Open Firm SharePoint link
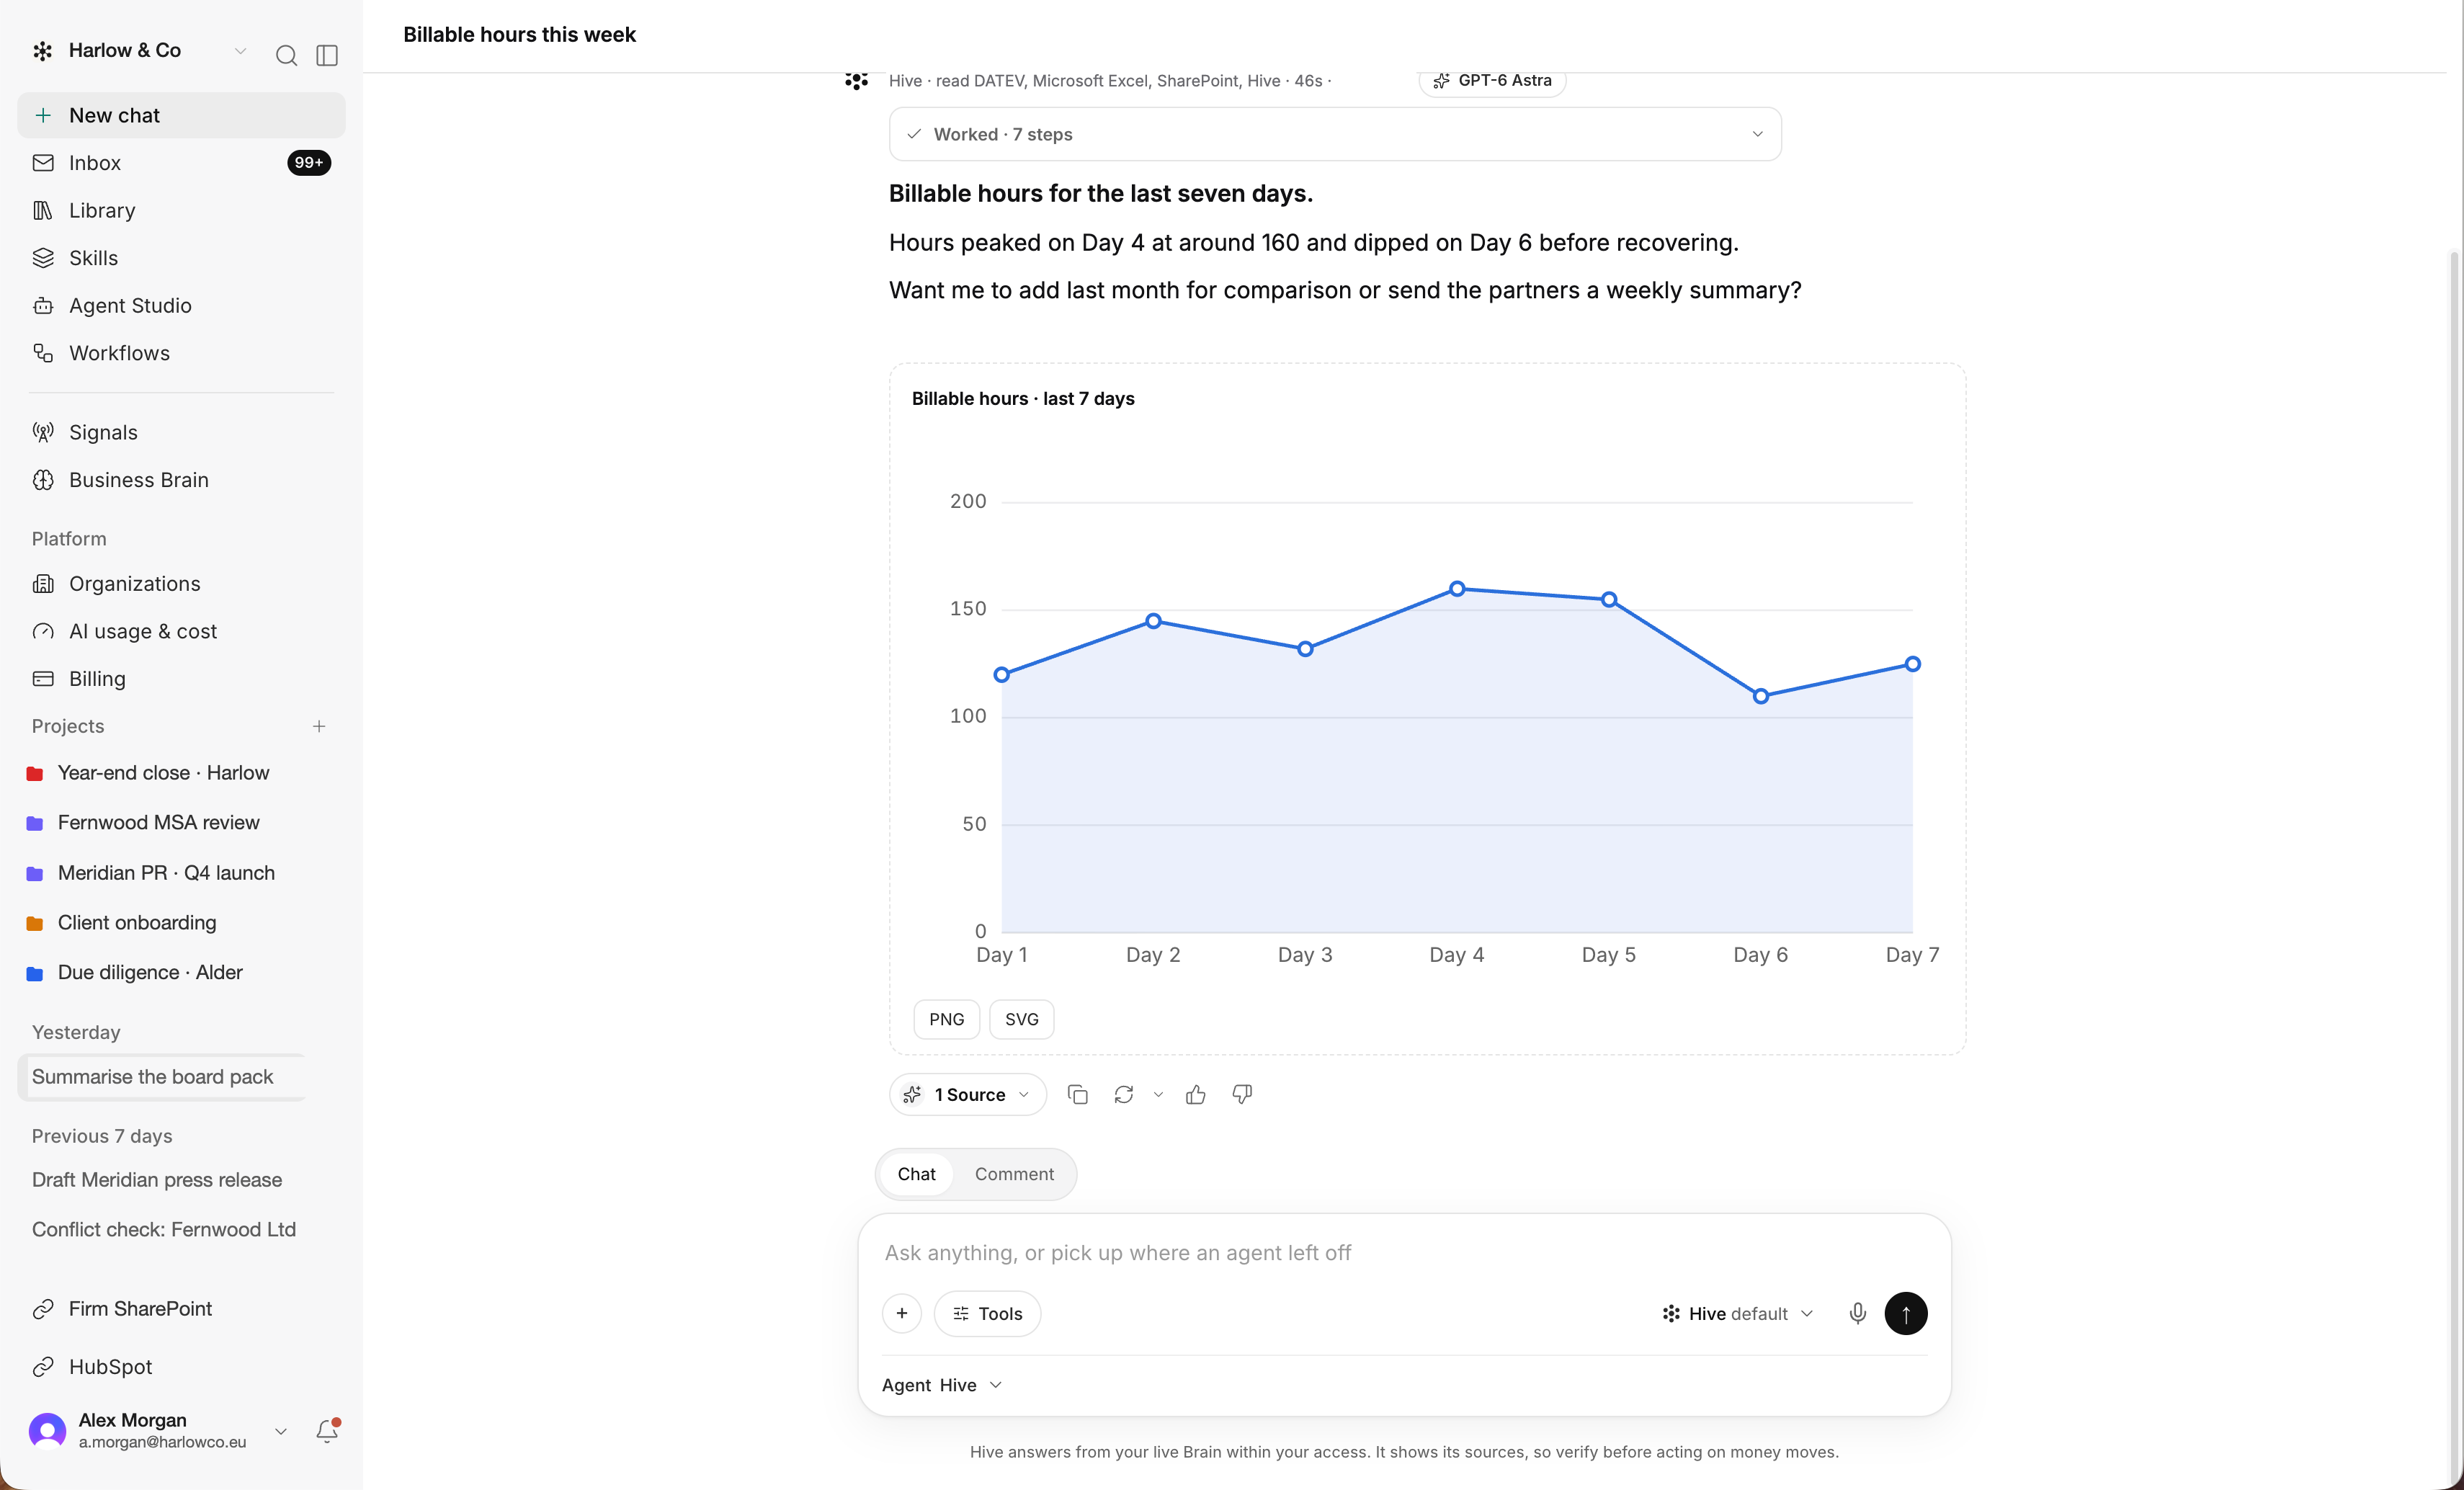The image size is (2464, 1490). (181, 1309)
